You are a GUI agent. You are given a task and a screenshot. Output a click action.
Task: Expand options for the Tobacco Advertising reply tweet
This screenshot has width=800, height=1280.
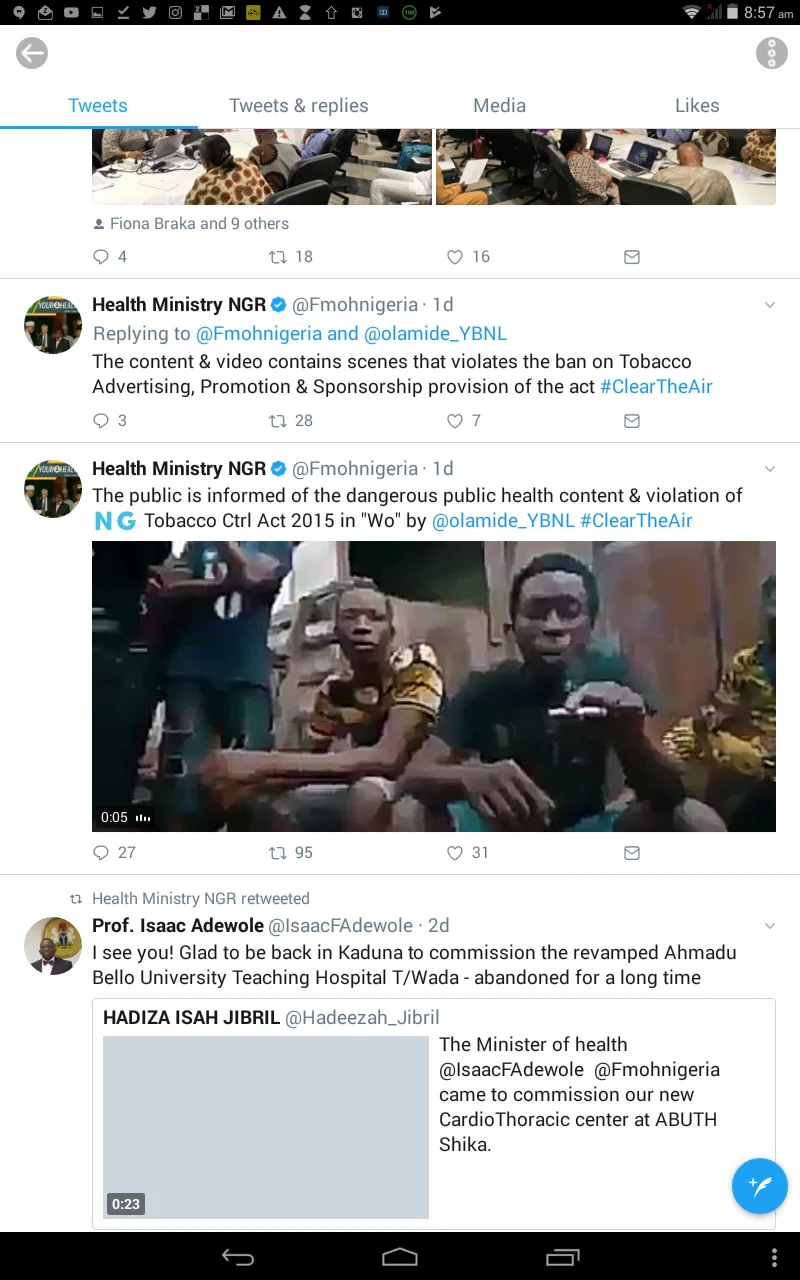pos(769,305)
